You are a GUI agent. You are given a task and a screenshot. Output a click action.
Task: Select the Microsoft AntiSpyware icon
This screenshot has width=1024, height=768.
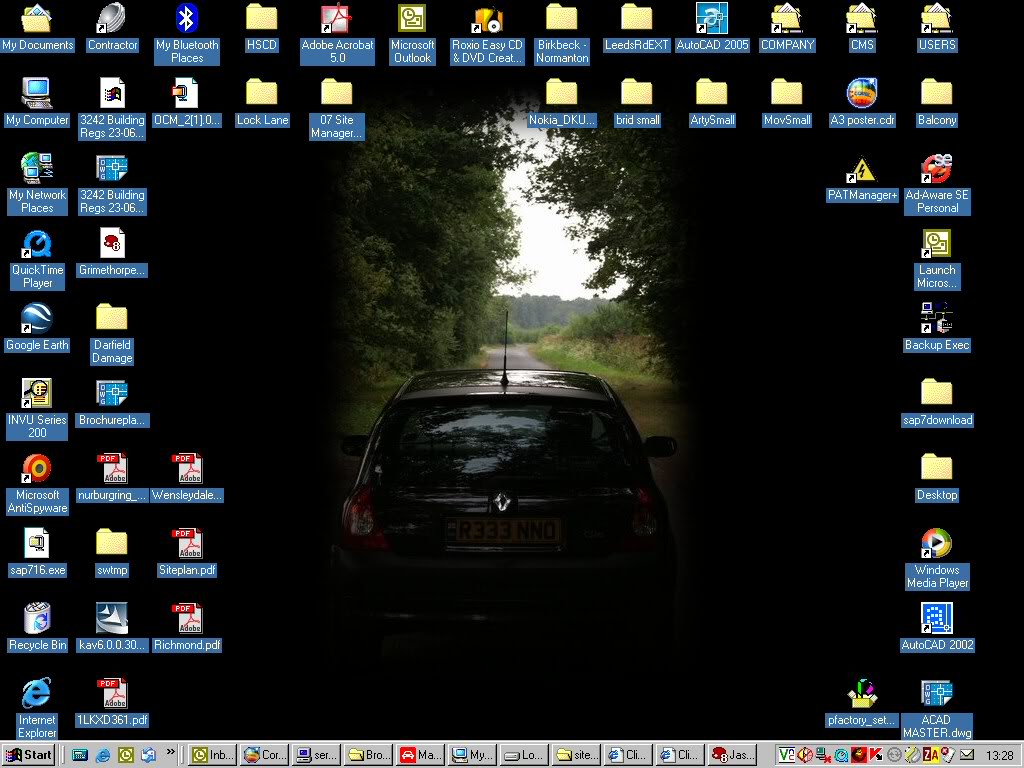[37, 469]
